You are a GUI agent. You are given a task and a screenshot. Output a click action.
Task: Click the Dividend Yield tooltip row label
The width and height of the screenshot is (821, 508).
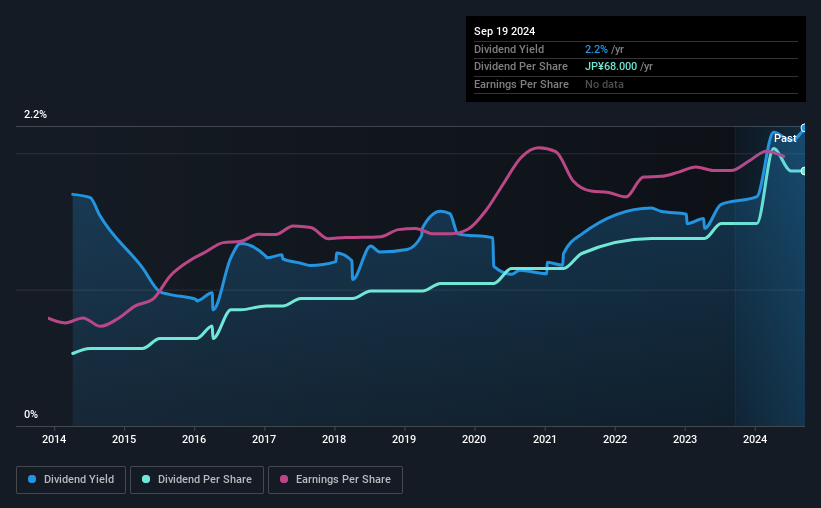tap(509, 49)
